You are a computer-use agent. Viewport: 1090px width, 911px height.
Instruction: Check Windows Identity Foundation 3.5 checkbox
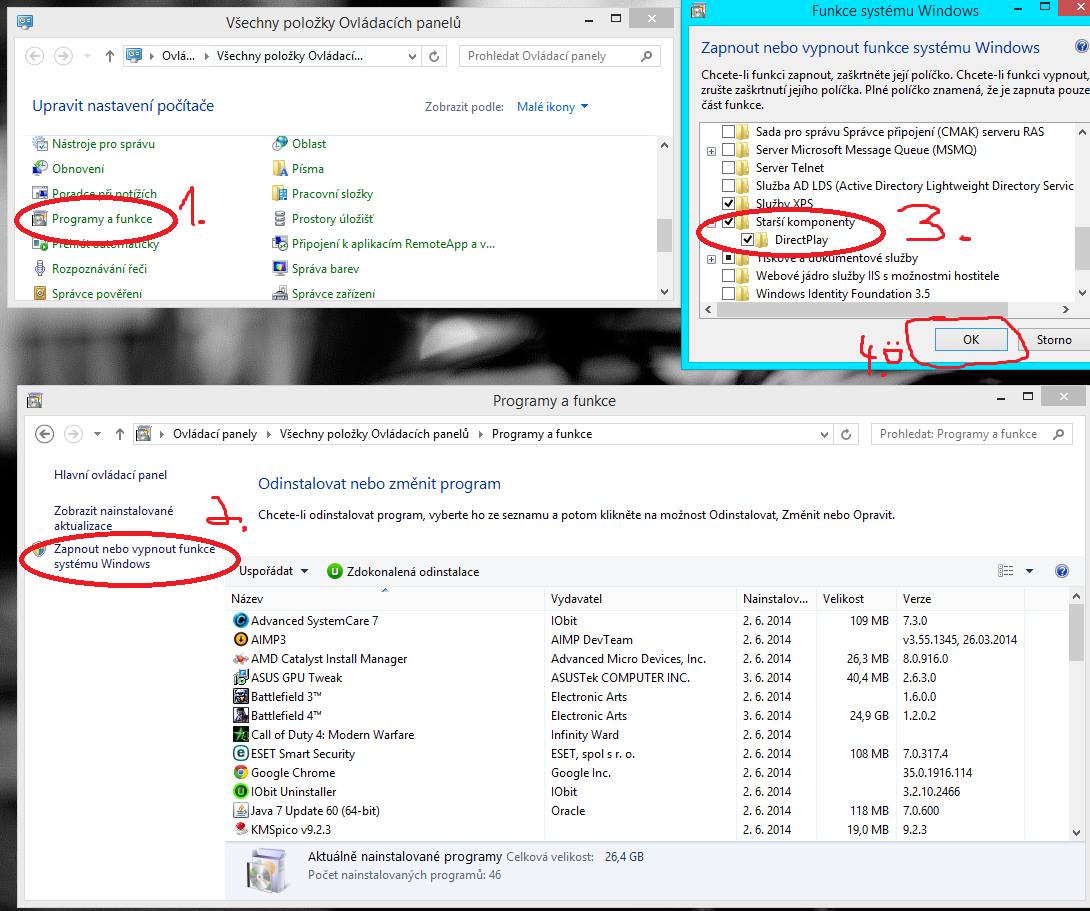coord(728,294)
